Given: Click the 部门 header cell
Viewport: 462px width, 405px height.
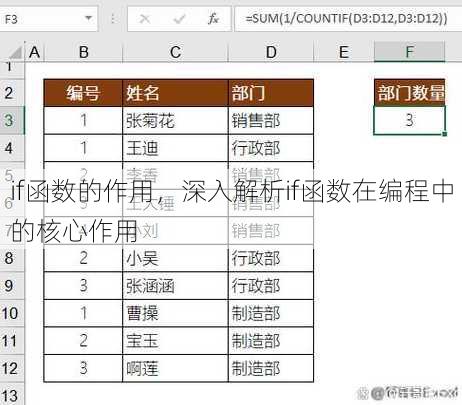Looking at the screenshot, I should coord(271,93).
